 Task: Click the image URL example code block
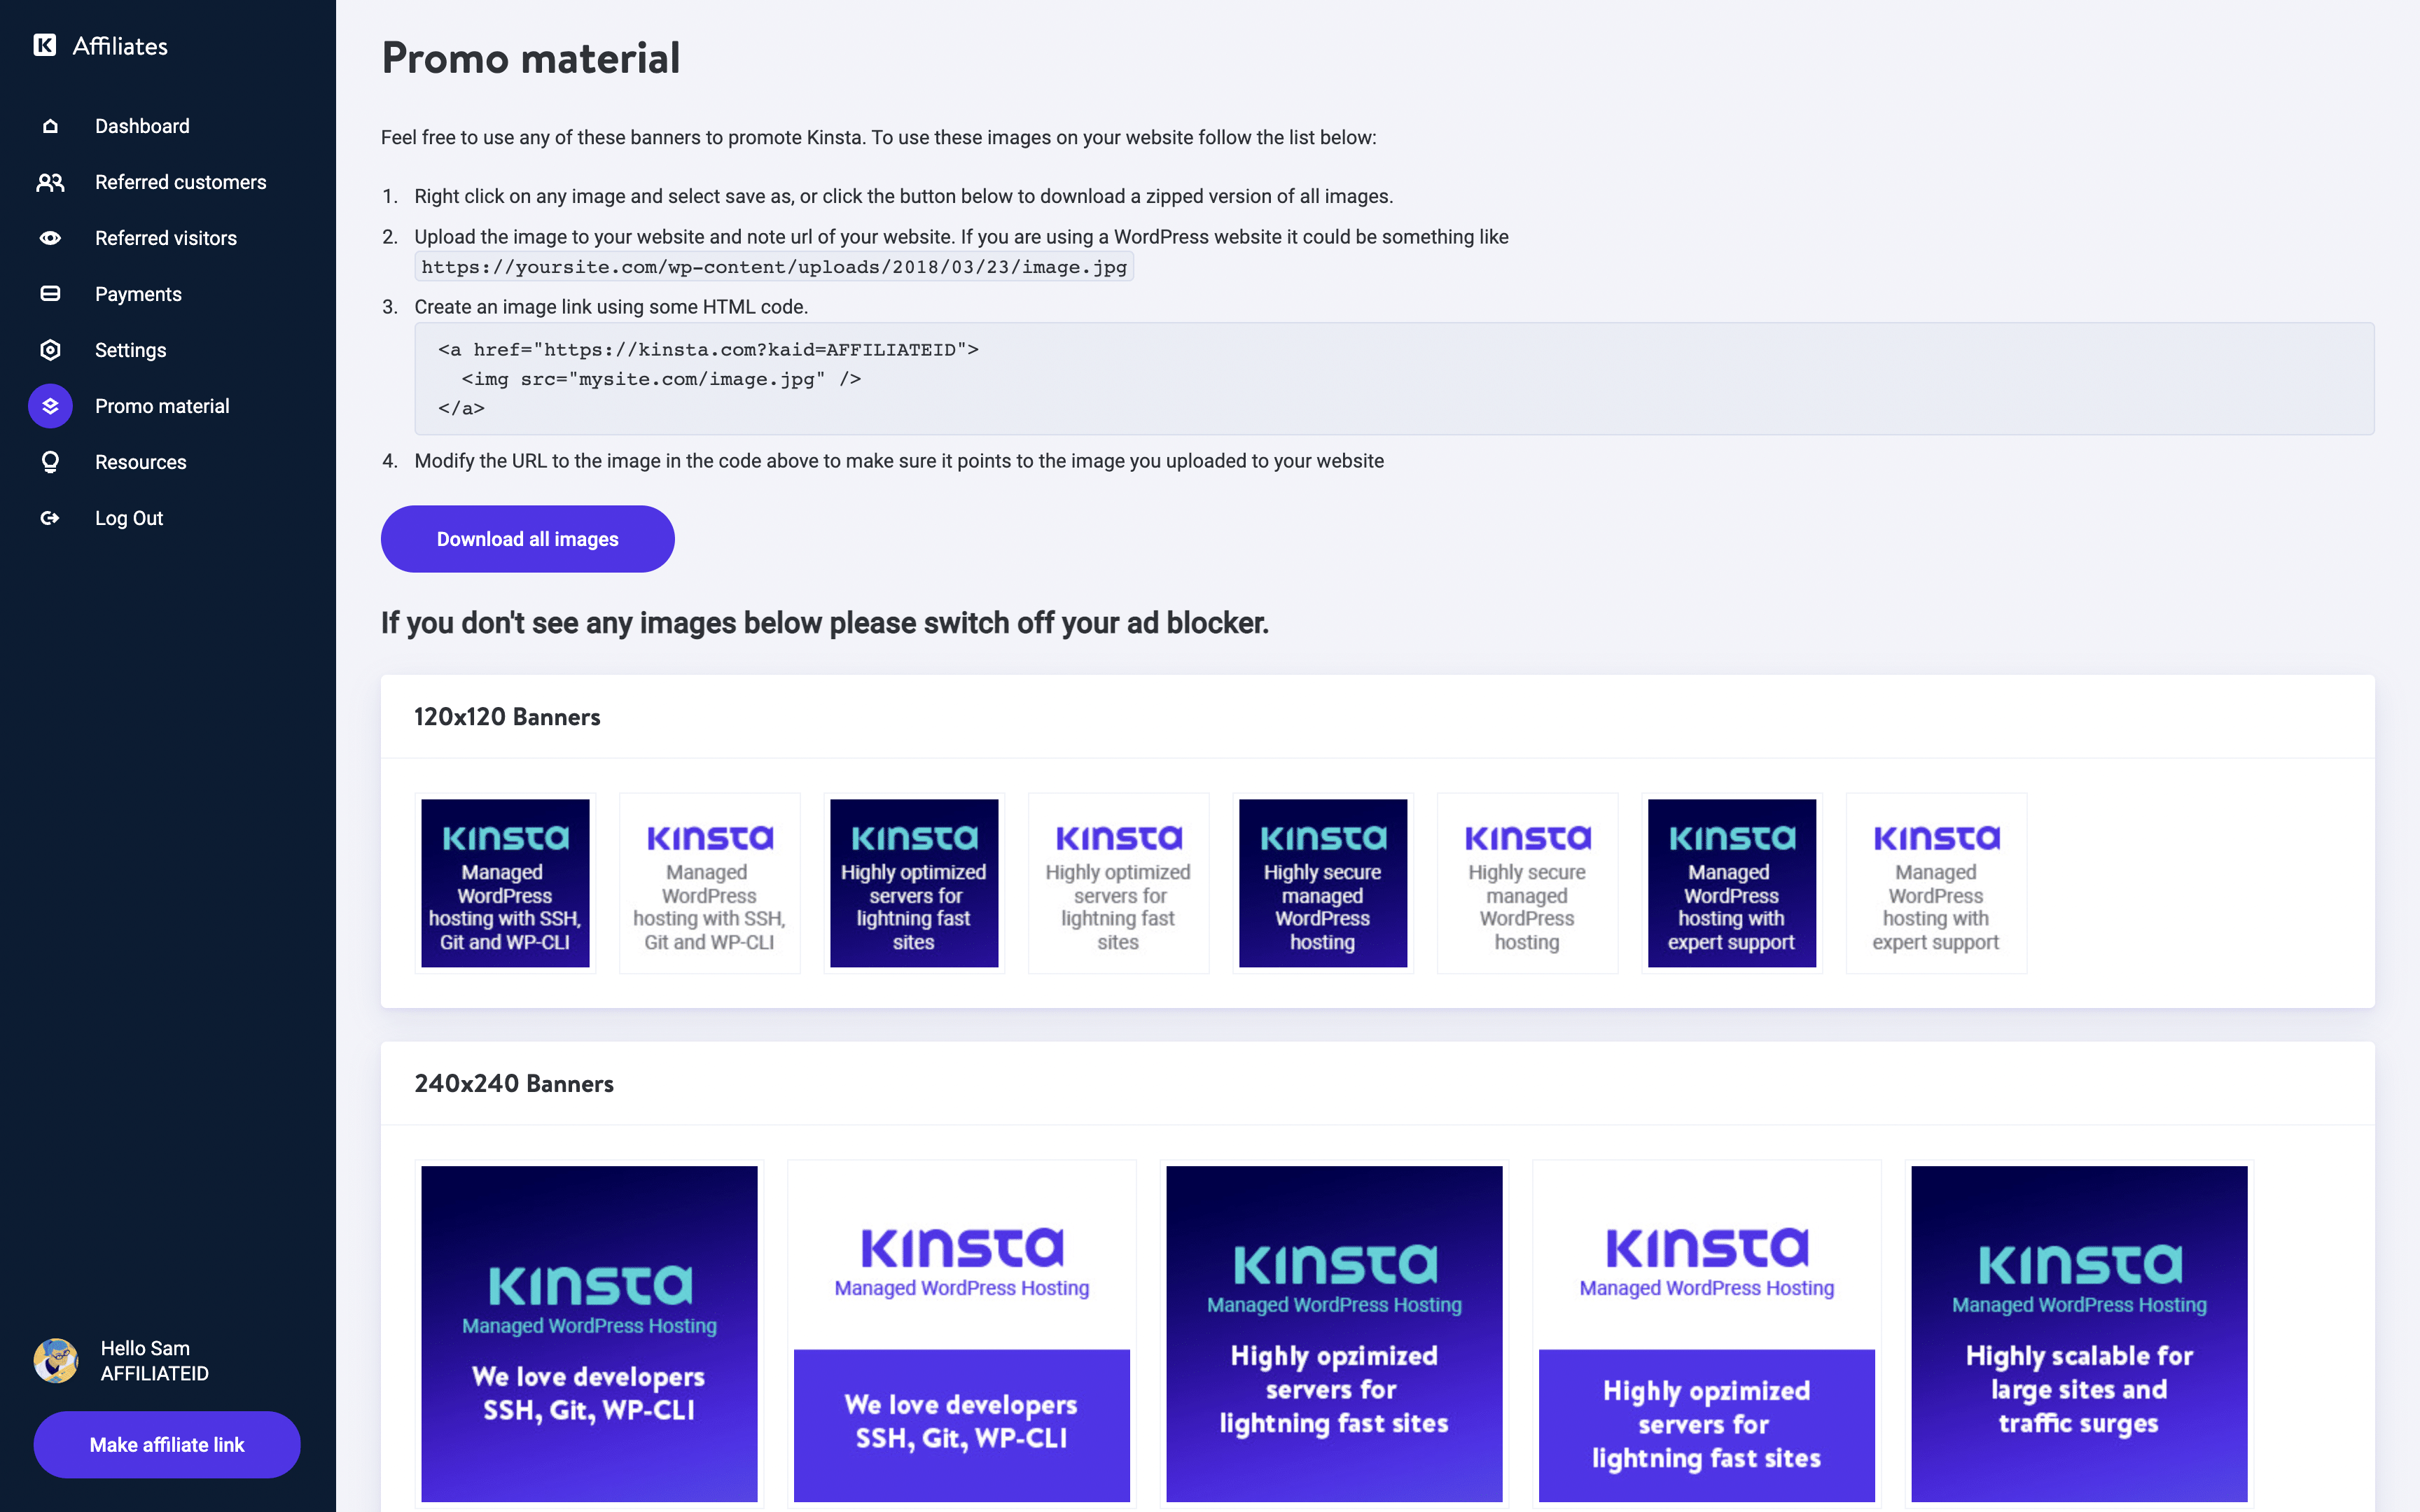[x=774, y=267]
